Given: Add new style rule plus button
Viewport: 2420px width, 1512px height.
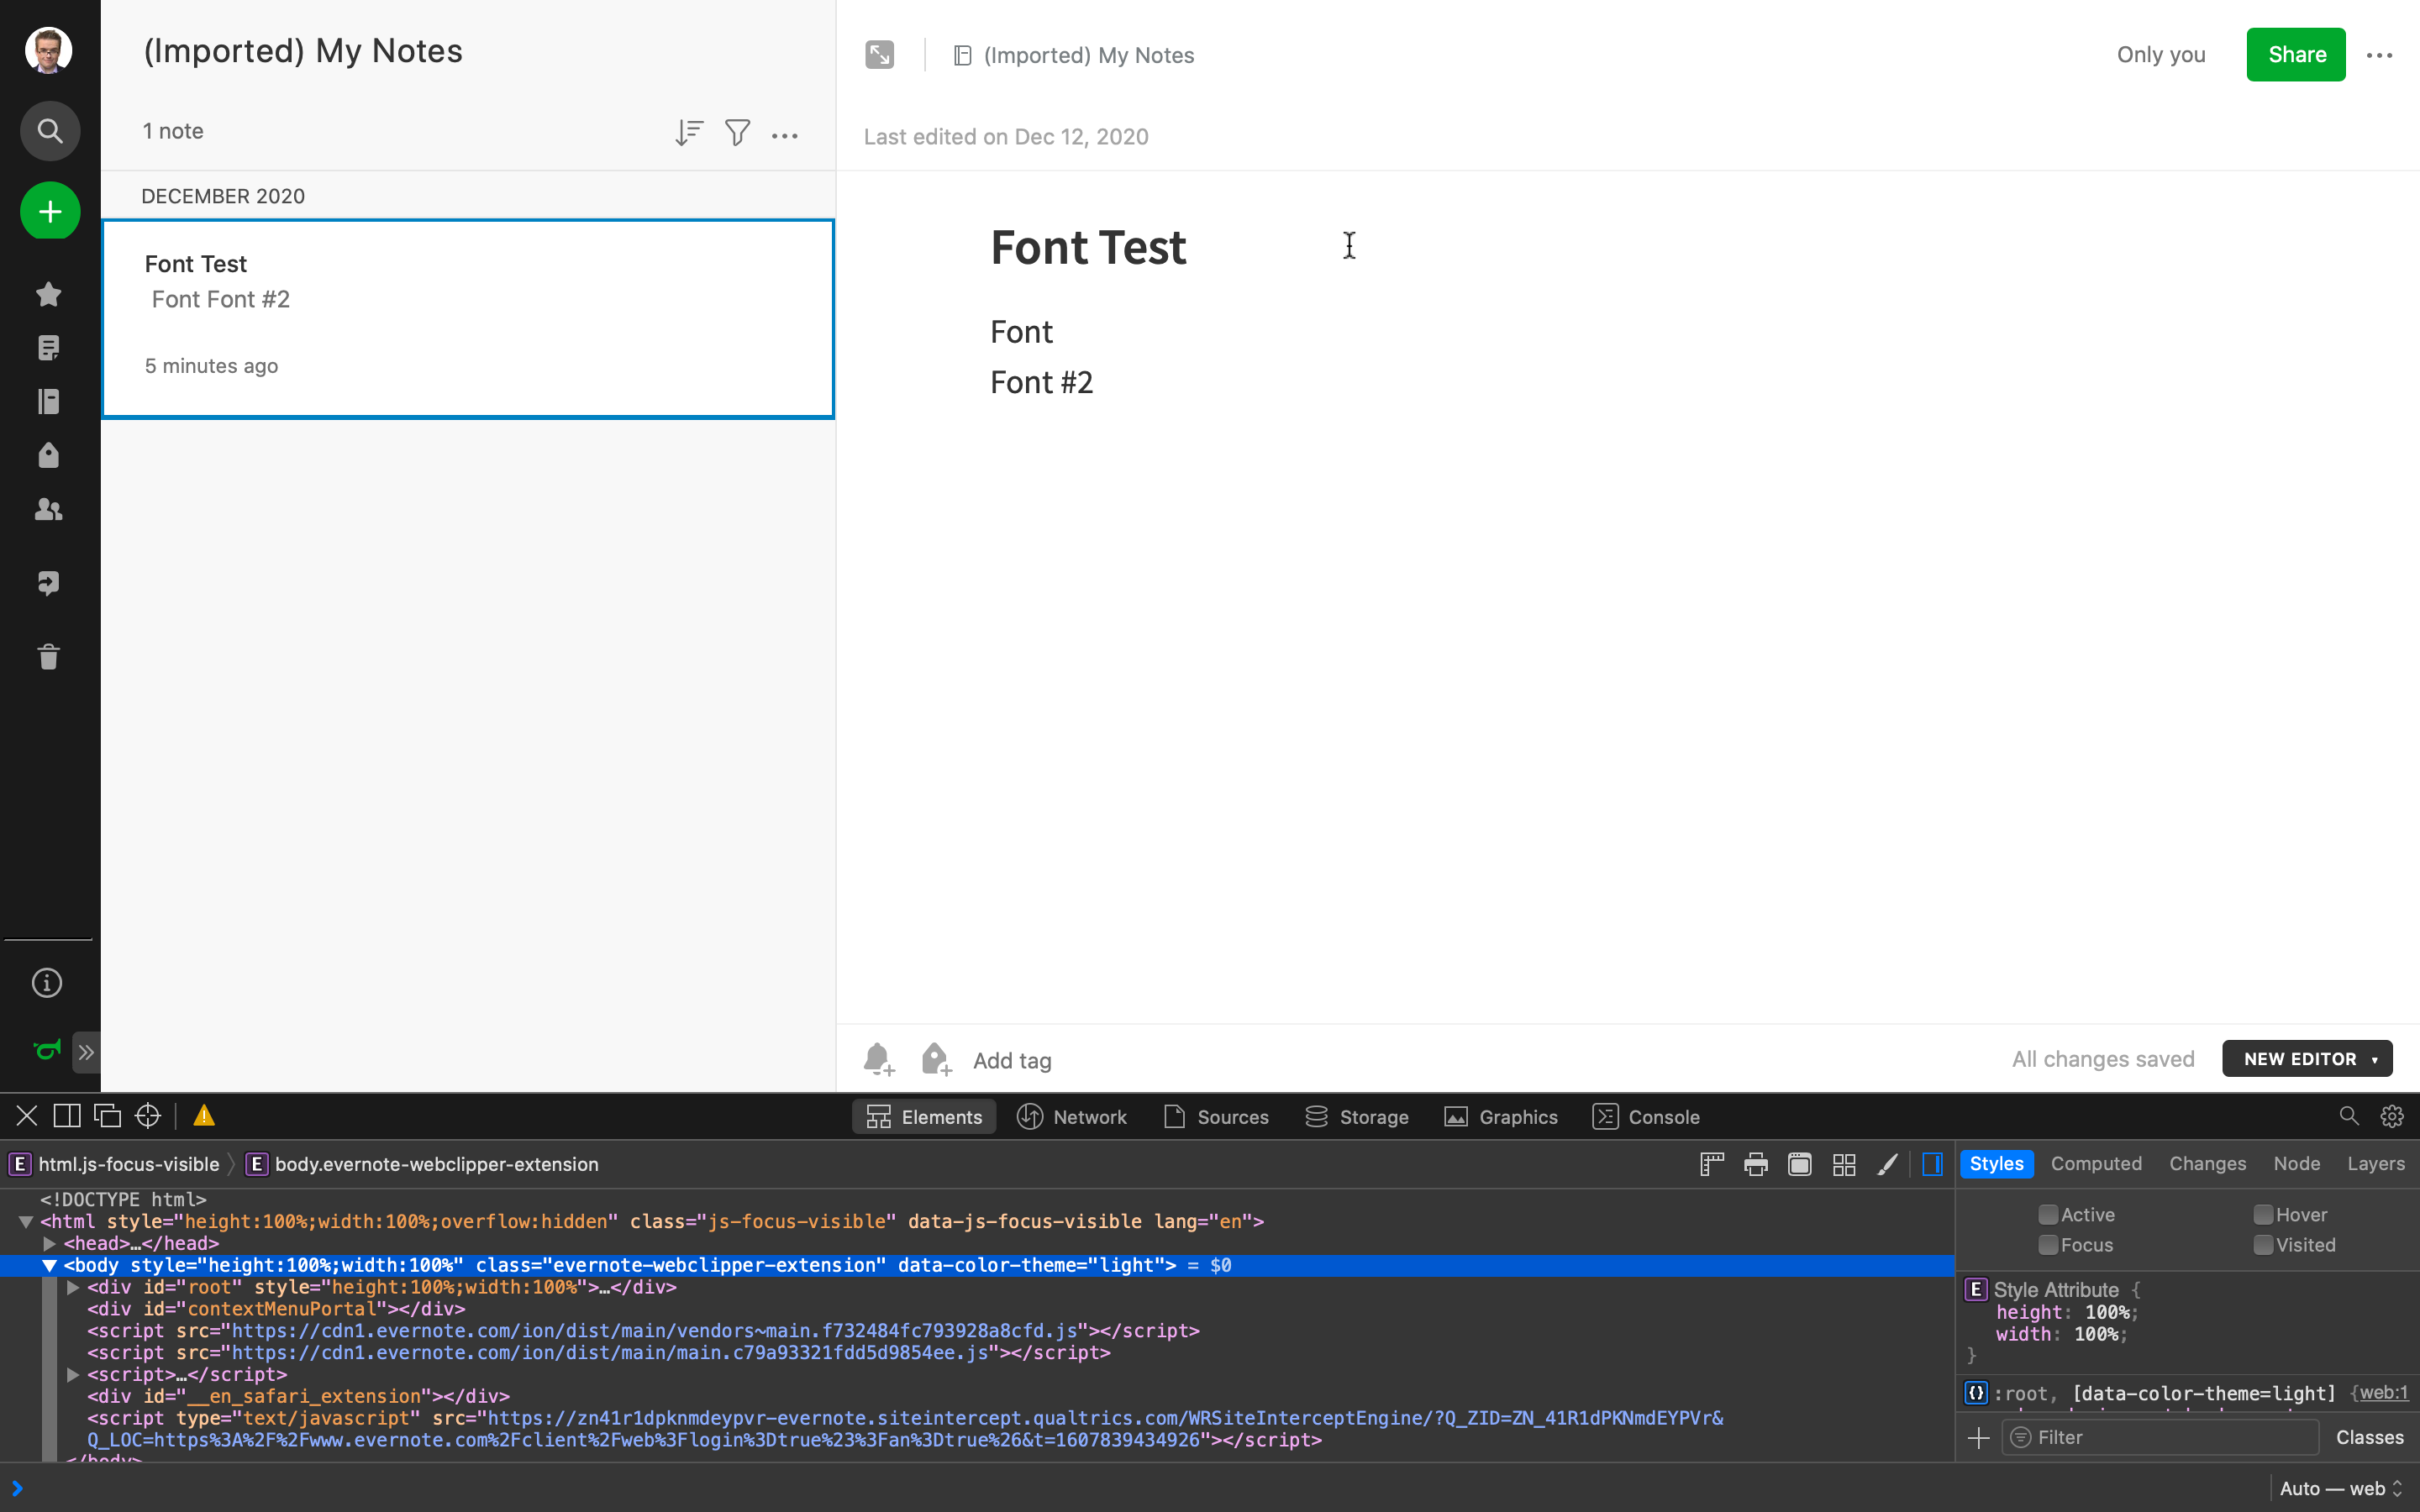Looking at the screenshot, I should (1978, 1438).
